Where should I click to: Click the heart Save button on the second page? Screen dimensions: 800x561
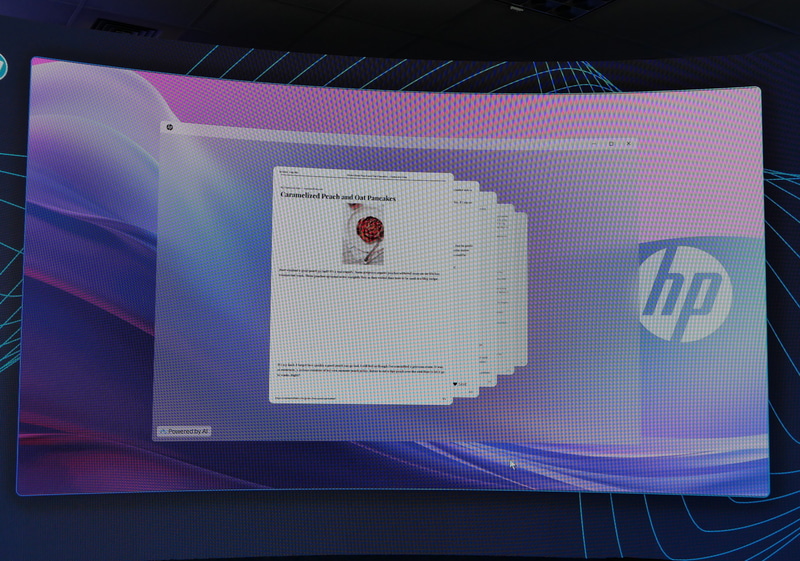click(x=460, y=384)
